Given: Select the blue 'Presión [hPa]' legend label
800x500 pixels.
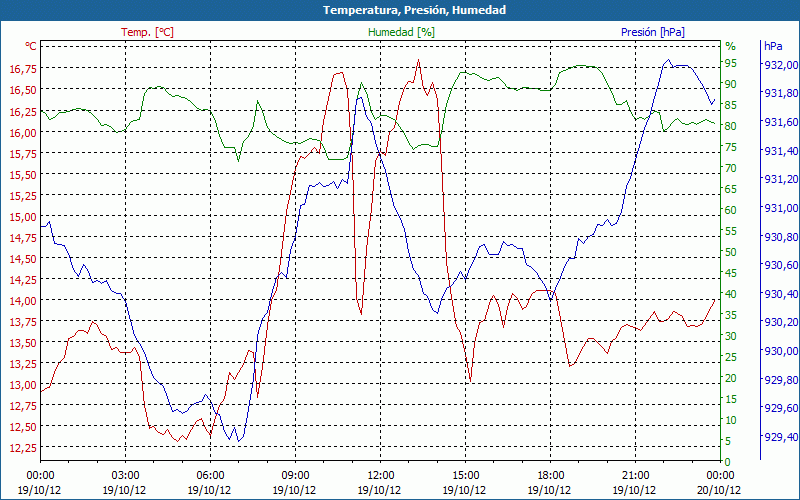Looking at the screenshot, I should point(653,32).
